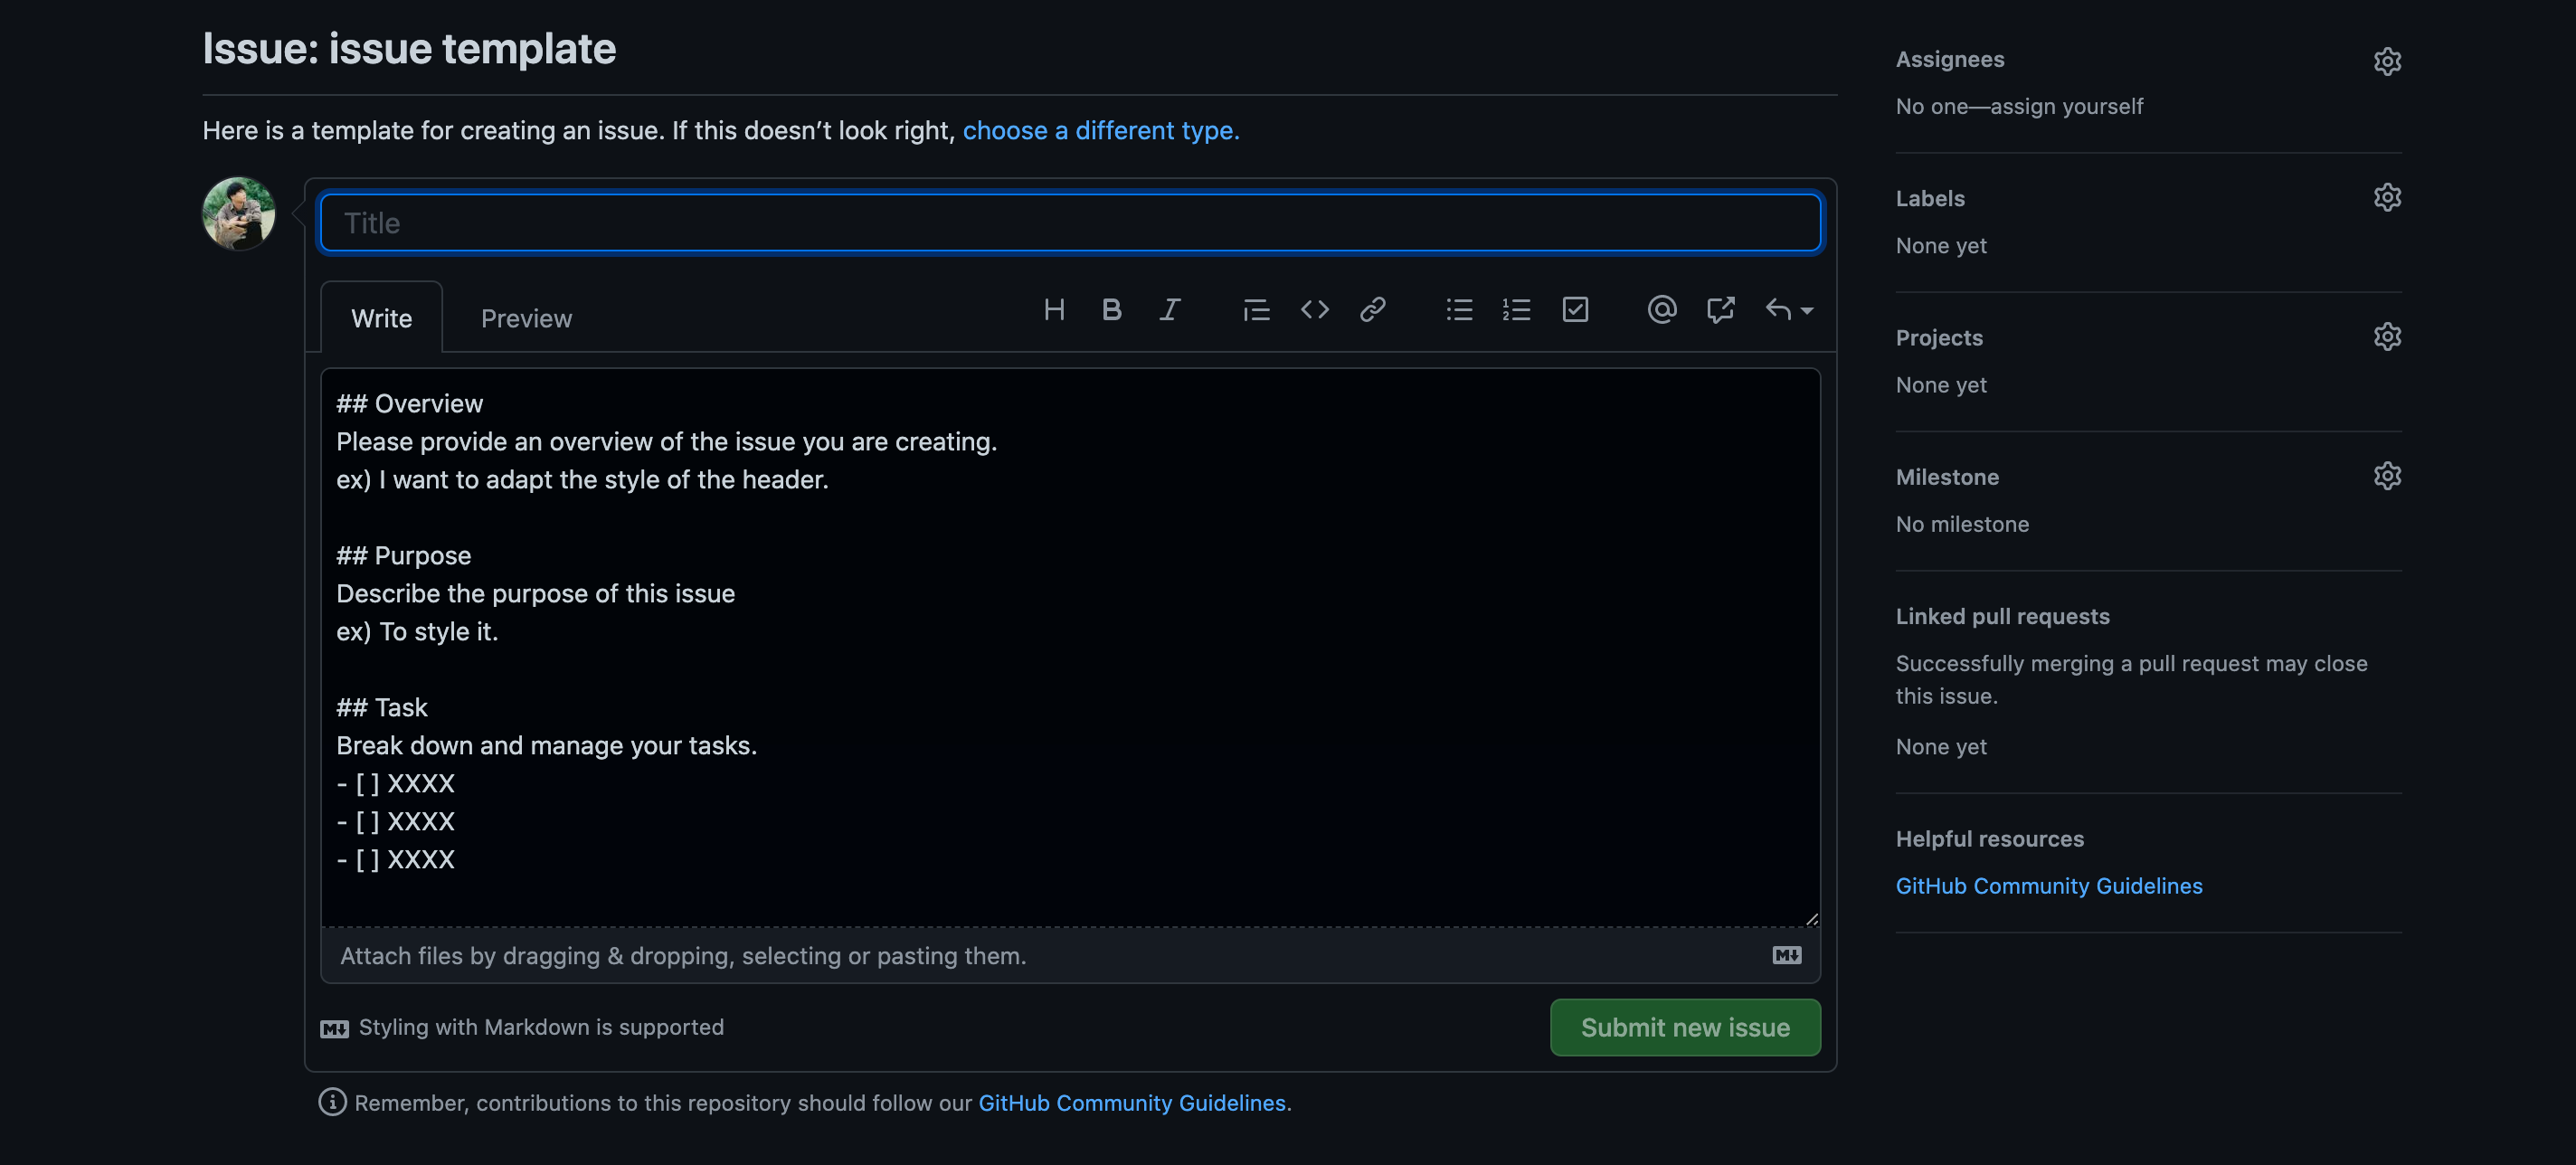Open the GitHub Community Guidelines link
Viewport: 2576px width, 1165px height.
2048,885
